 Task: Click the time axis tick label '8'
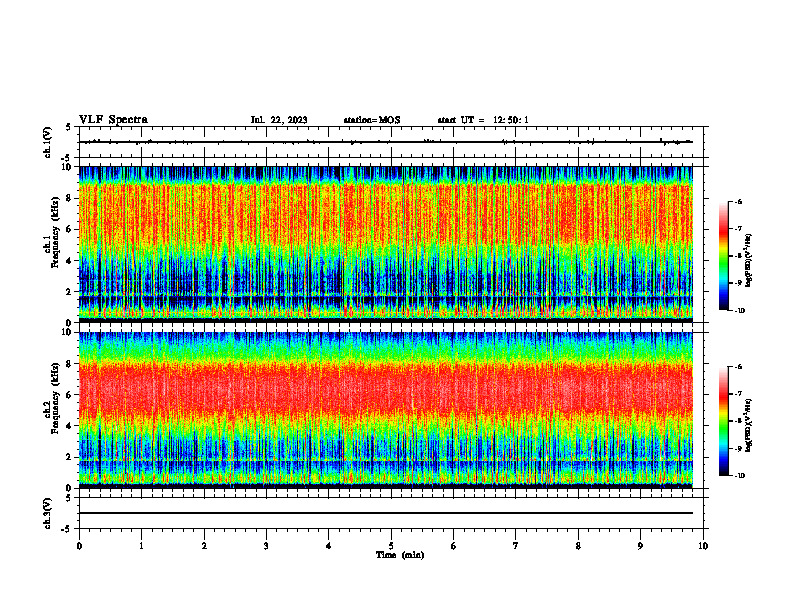tap(578, 546)
